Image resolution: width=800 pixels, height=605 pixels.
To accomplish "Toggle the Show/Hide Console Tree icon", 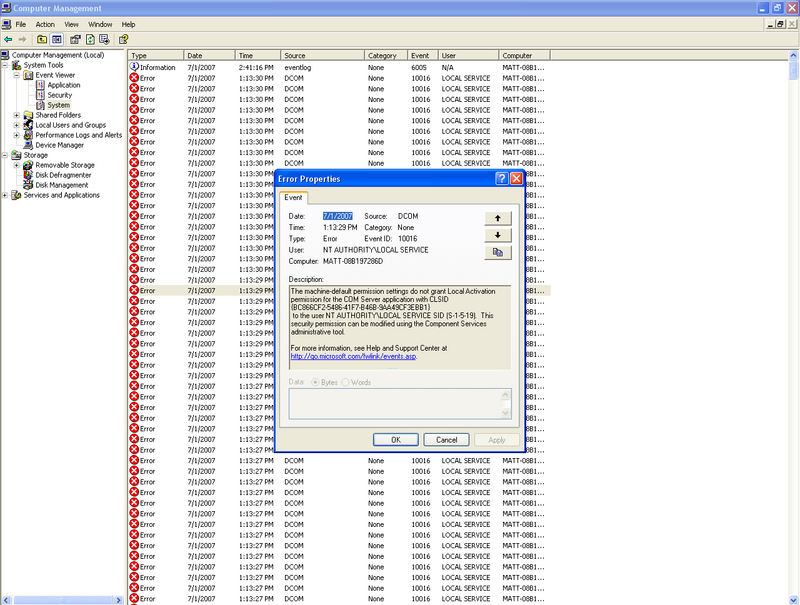I will point(57,39).
